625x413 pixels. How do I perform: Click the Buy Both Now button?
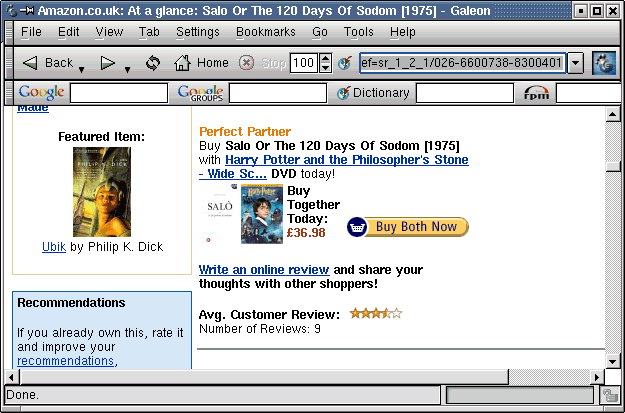coord(408,227)
